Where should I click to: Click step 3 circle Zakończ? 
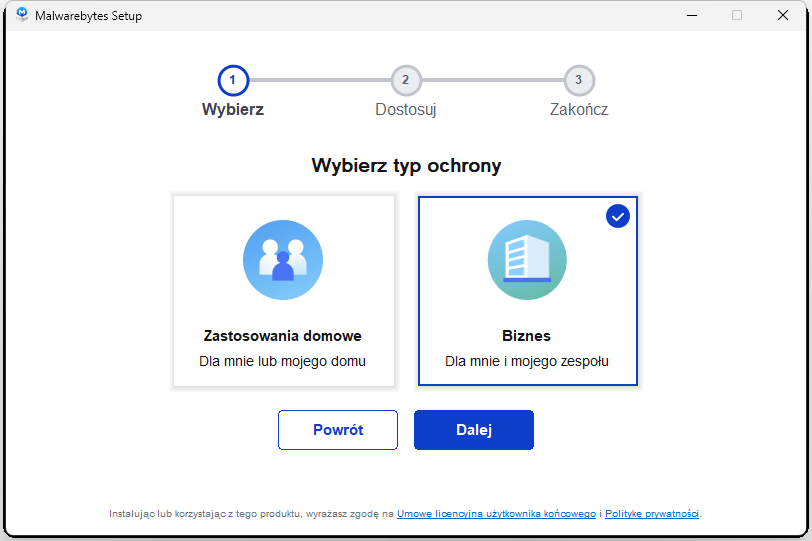pyautogui.click(x=579, y=80)
